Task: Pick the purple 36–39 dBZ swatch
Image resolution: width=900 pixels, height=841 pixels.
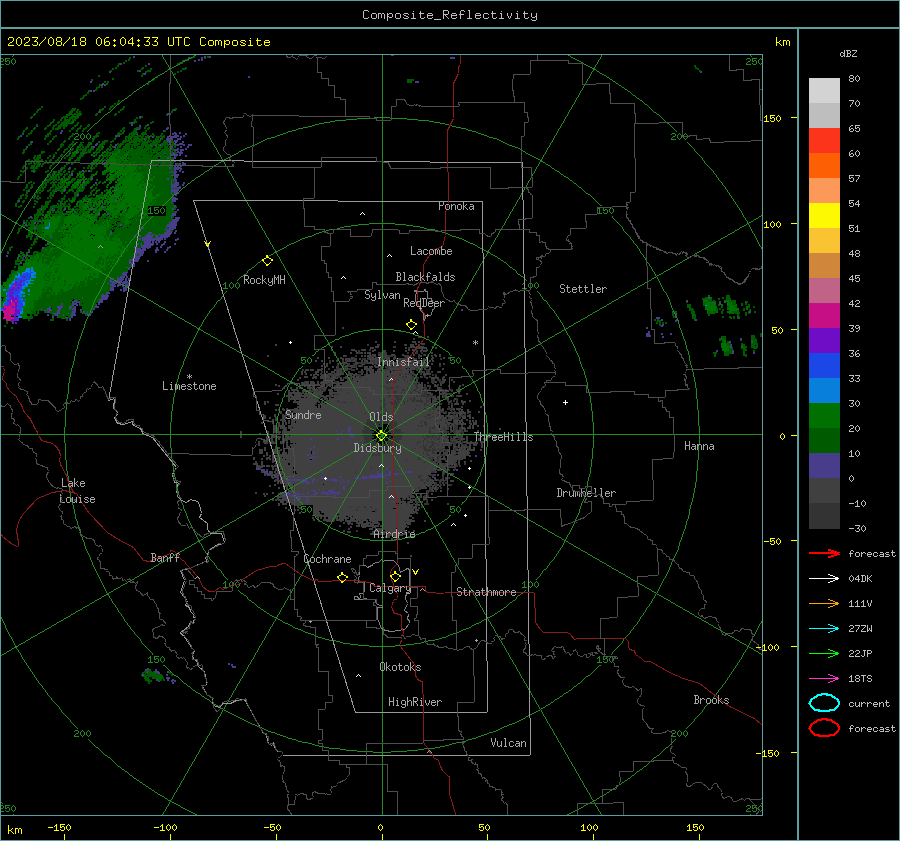Action: point(824,340)
